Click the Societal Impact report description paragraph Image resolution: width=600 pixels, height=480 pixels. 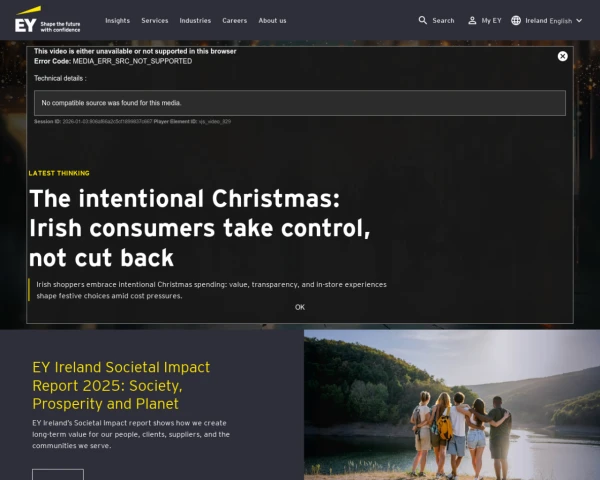131,434
